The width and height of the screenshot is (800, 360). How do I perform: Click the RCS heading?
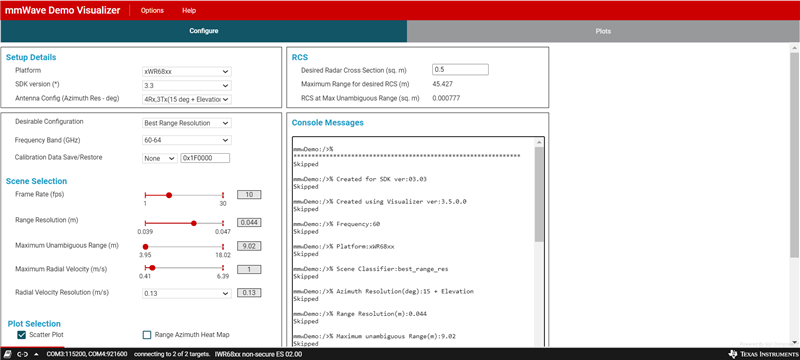pos(299,57)
